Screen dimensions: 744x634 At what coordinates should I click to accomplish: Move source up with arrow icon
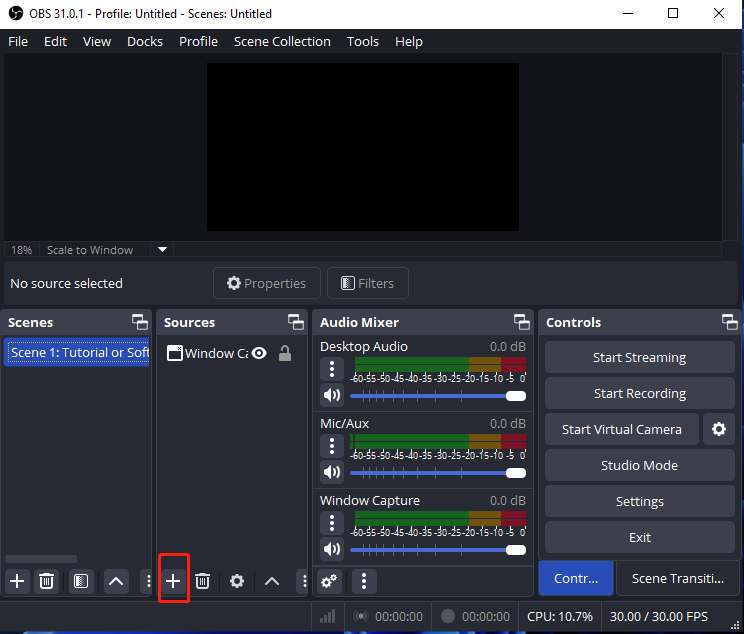(x=271, y=581)
